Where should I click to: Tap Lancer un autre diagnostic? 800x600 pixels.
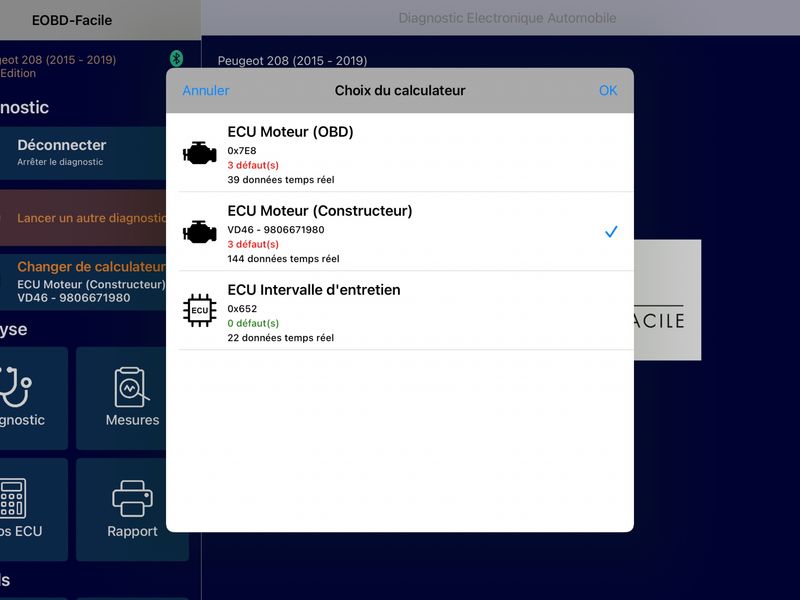click(83, 218)
